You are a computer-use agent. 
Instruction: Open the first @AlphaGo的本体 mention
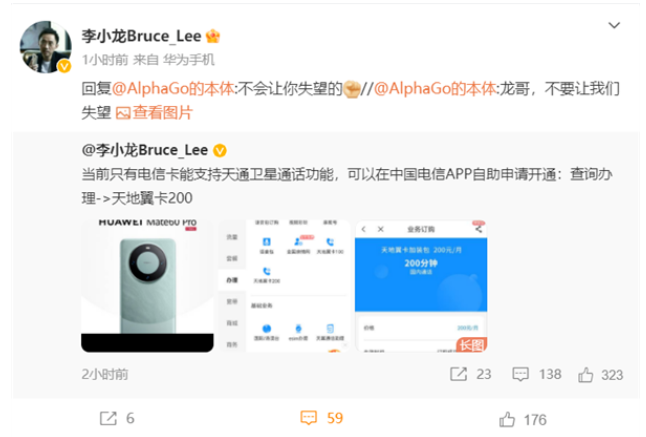click(x=173, y=89)
